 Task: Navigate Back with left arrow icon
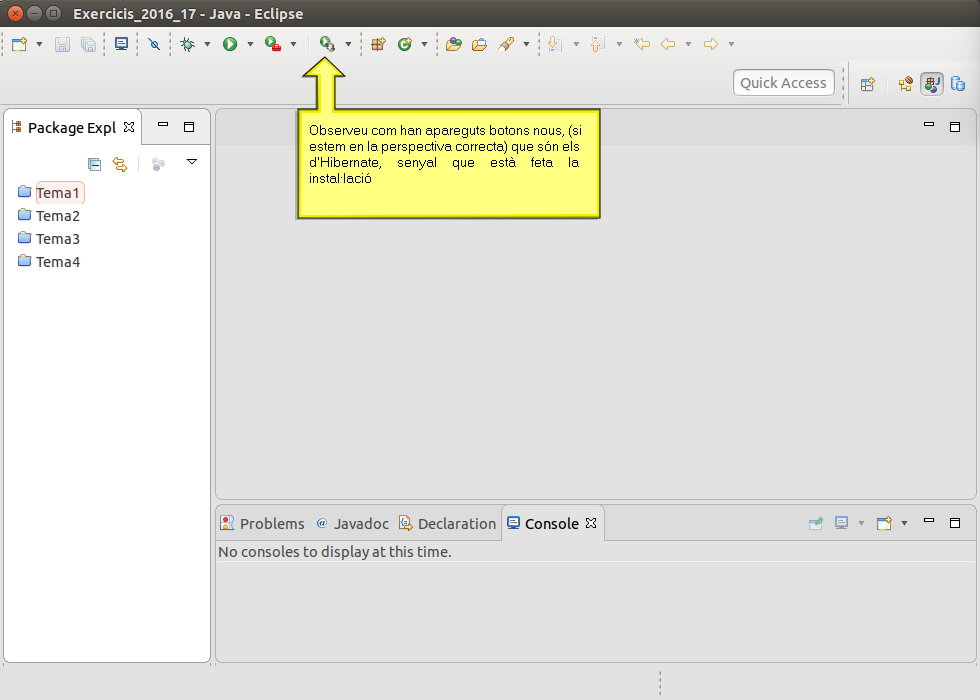coord(668,44)
